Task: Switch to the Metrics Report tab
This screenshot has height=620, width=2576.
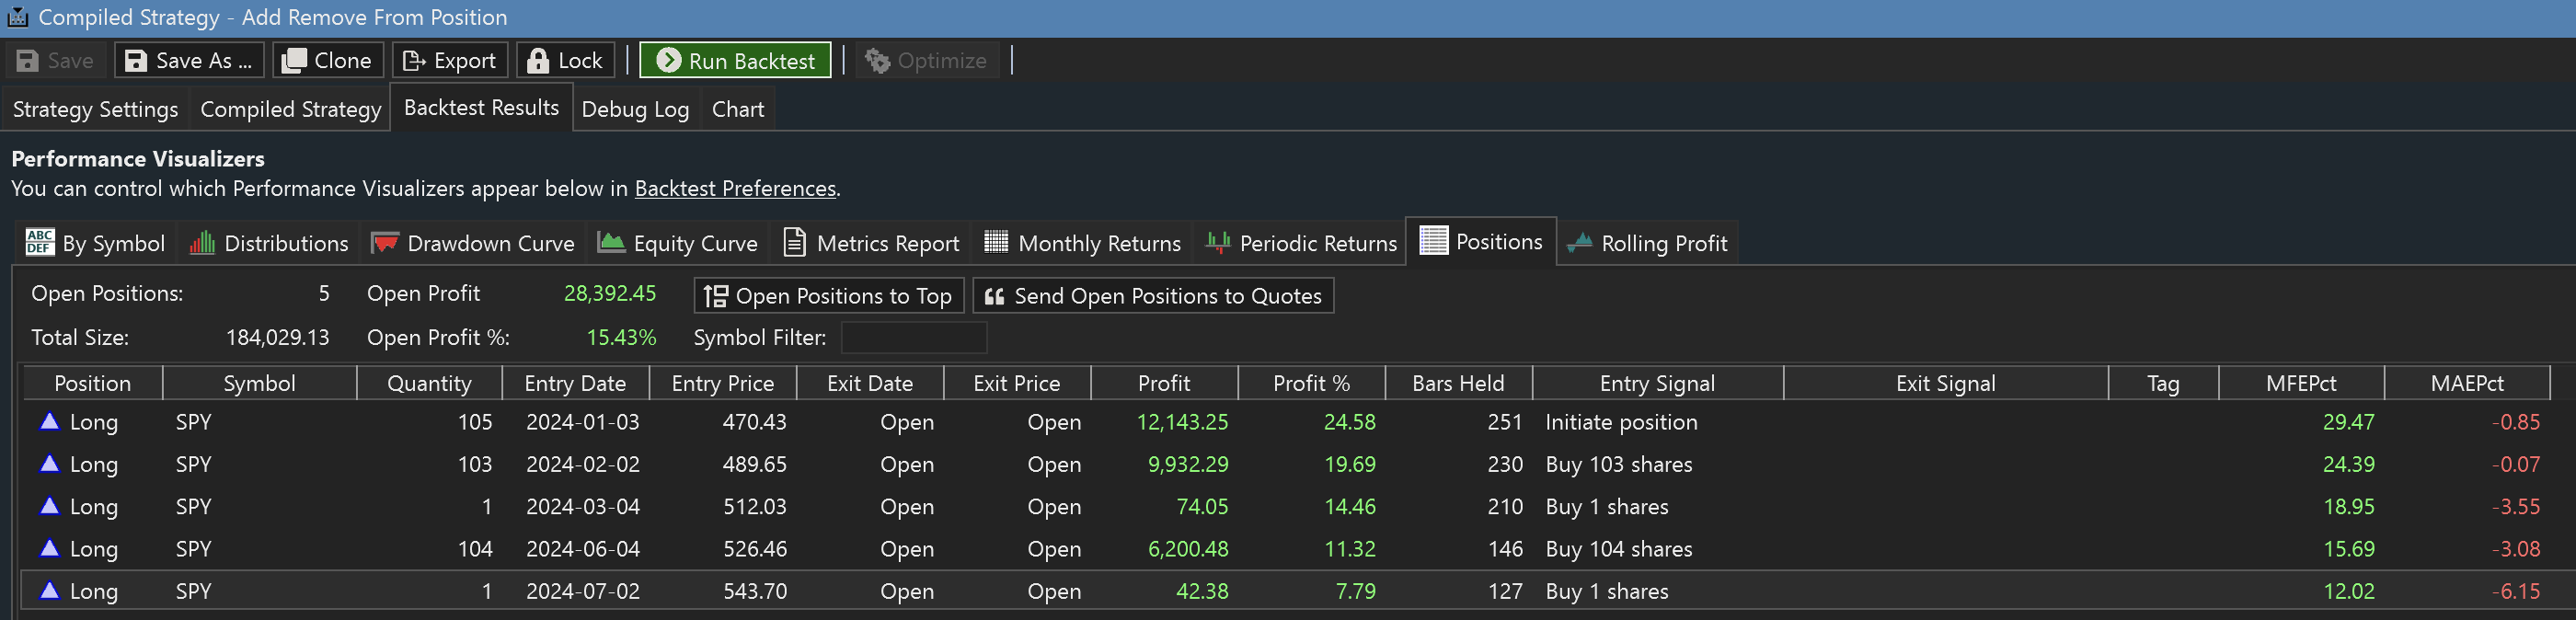Action: 870,243
